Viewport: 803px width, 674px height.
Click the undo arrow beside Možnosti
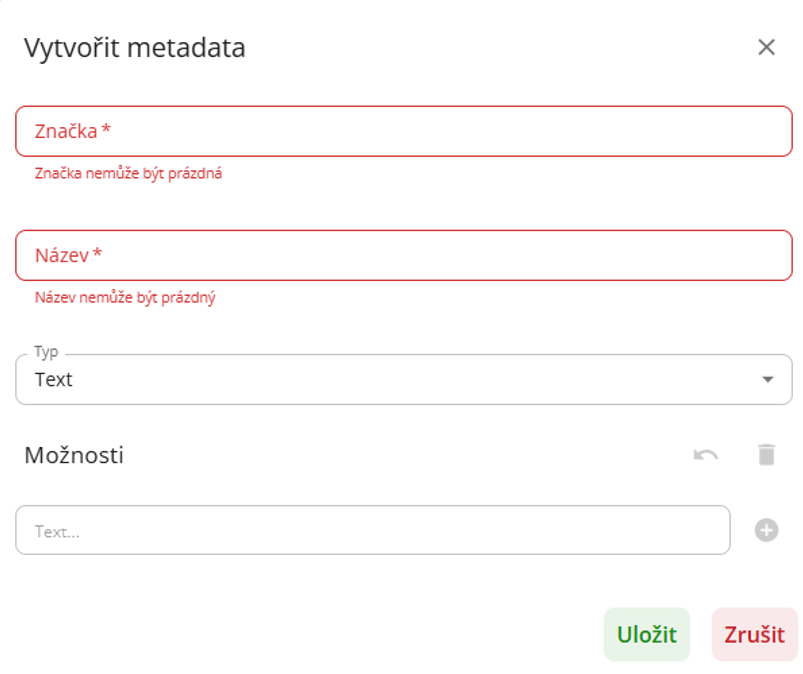pyautogui.click(x=706, y=455)
